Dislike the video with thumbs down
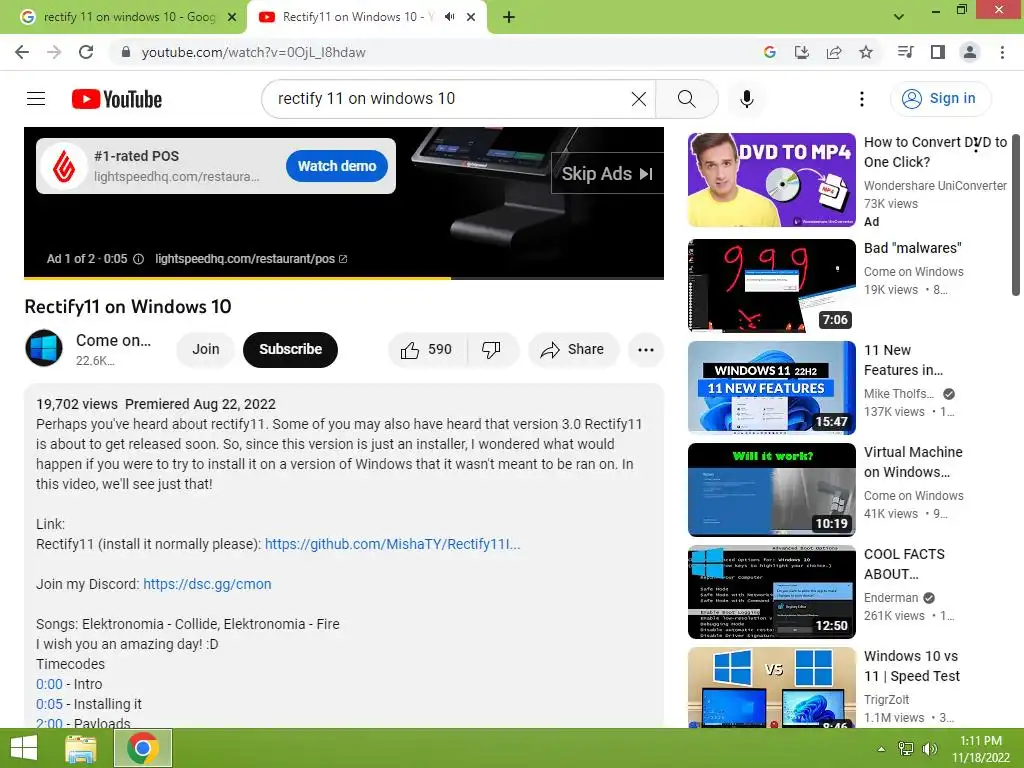Screen dimensions: 1024x768 coord(491,350)
